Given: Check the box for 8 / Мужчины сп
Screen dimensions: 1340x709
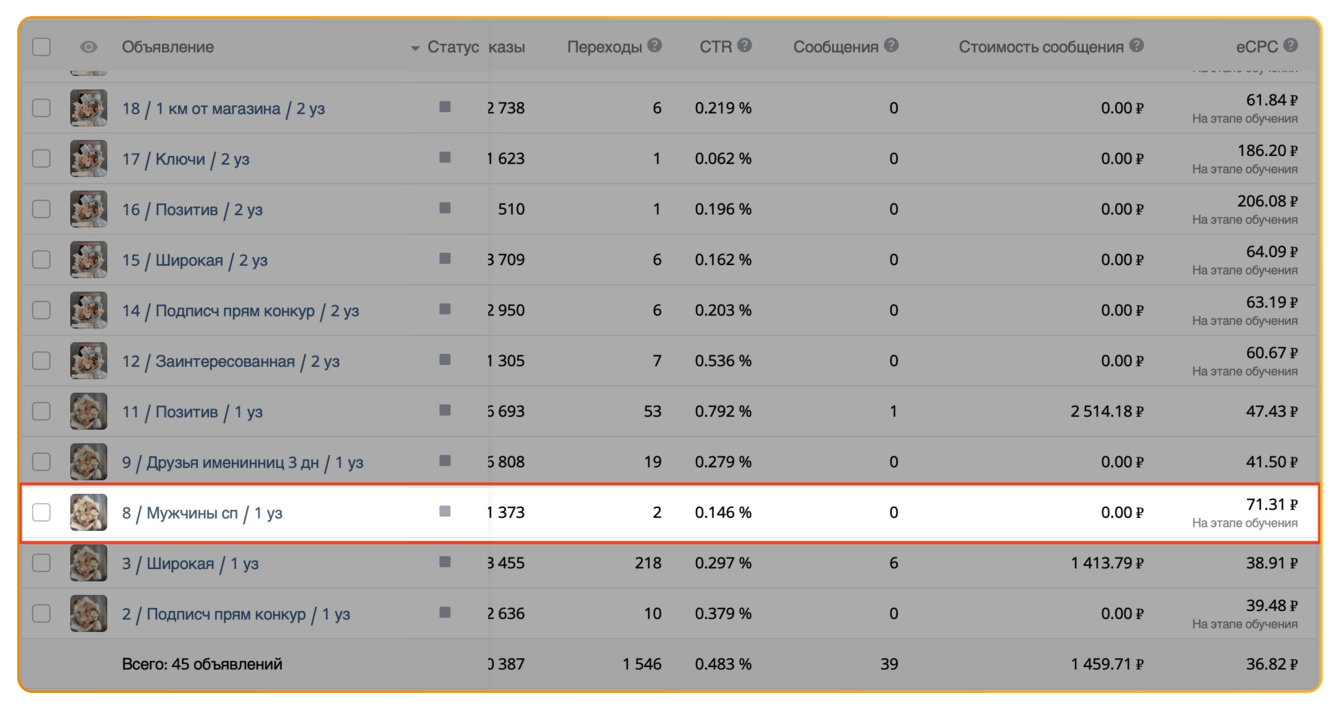Looking at the screenshot, I should [x=41, y=513].
